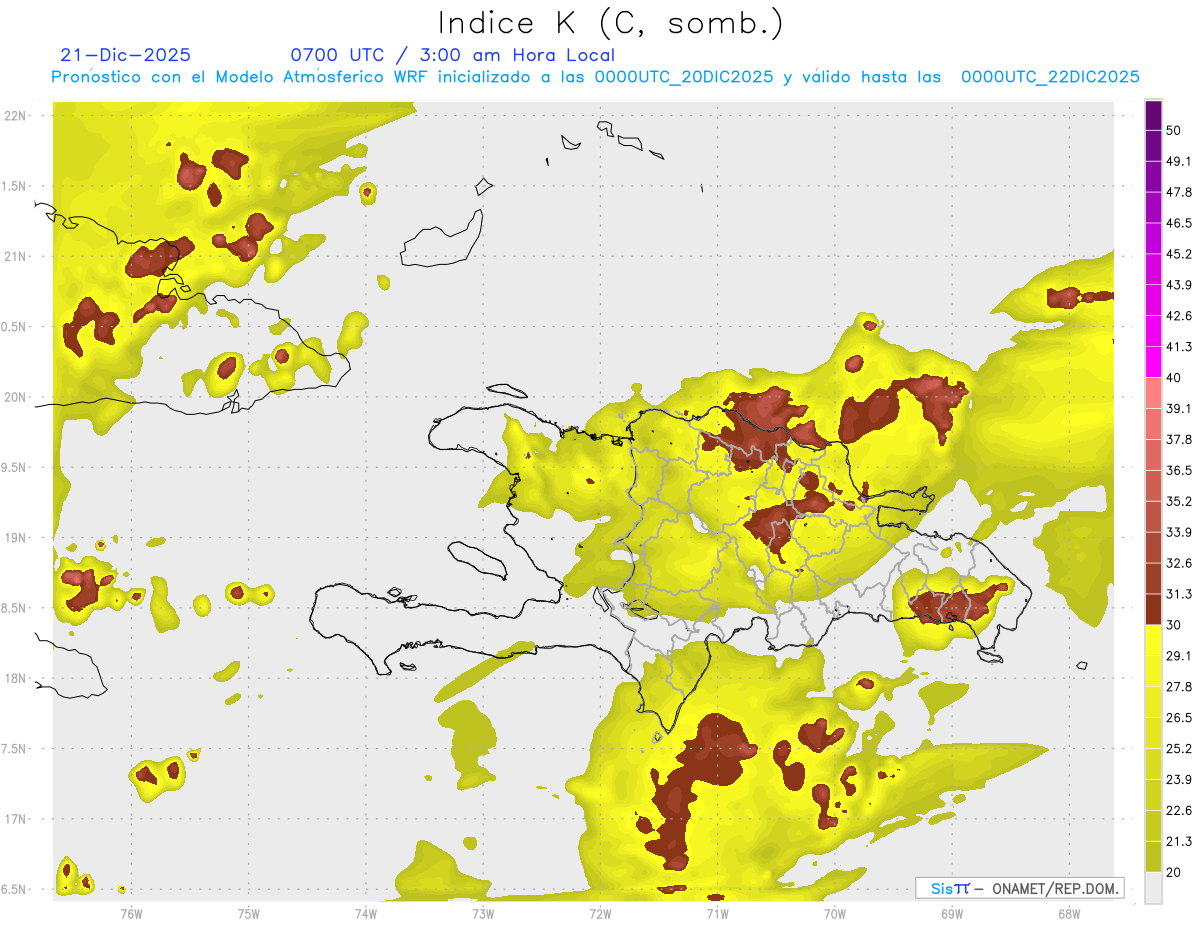The width and height of the screenshot is (1200, 927).
Task: Click the colorbar value 27.8
Action: [x=1178, y=687]
